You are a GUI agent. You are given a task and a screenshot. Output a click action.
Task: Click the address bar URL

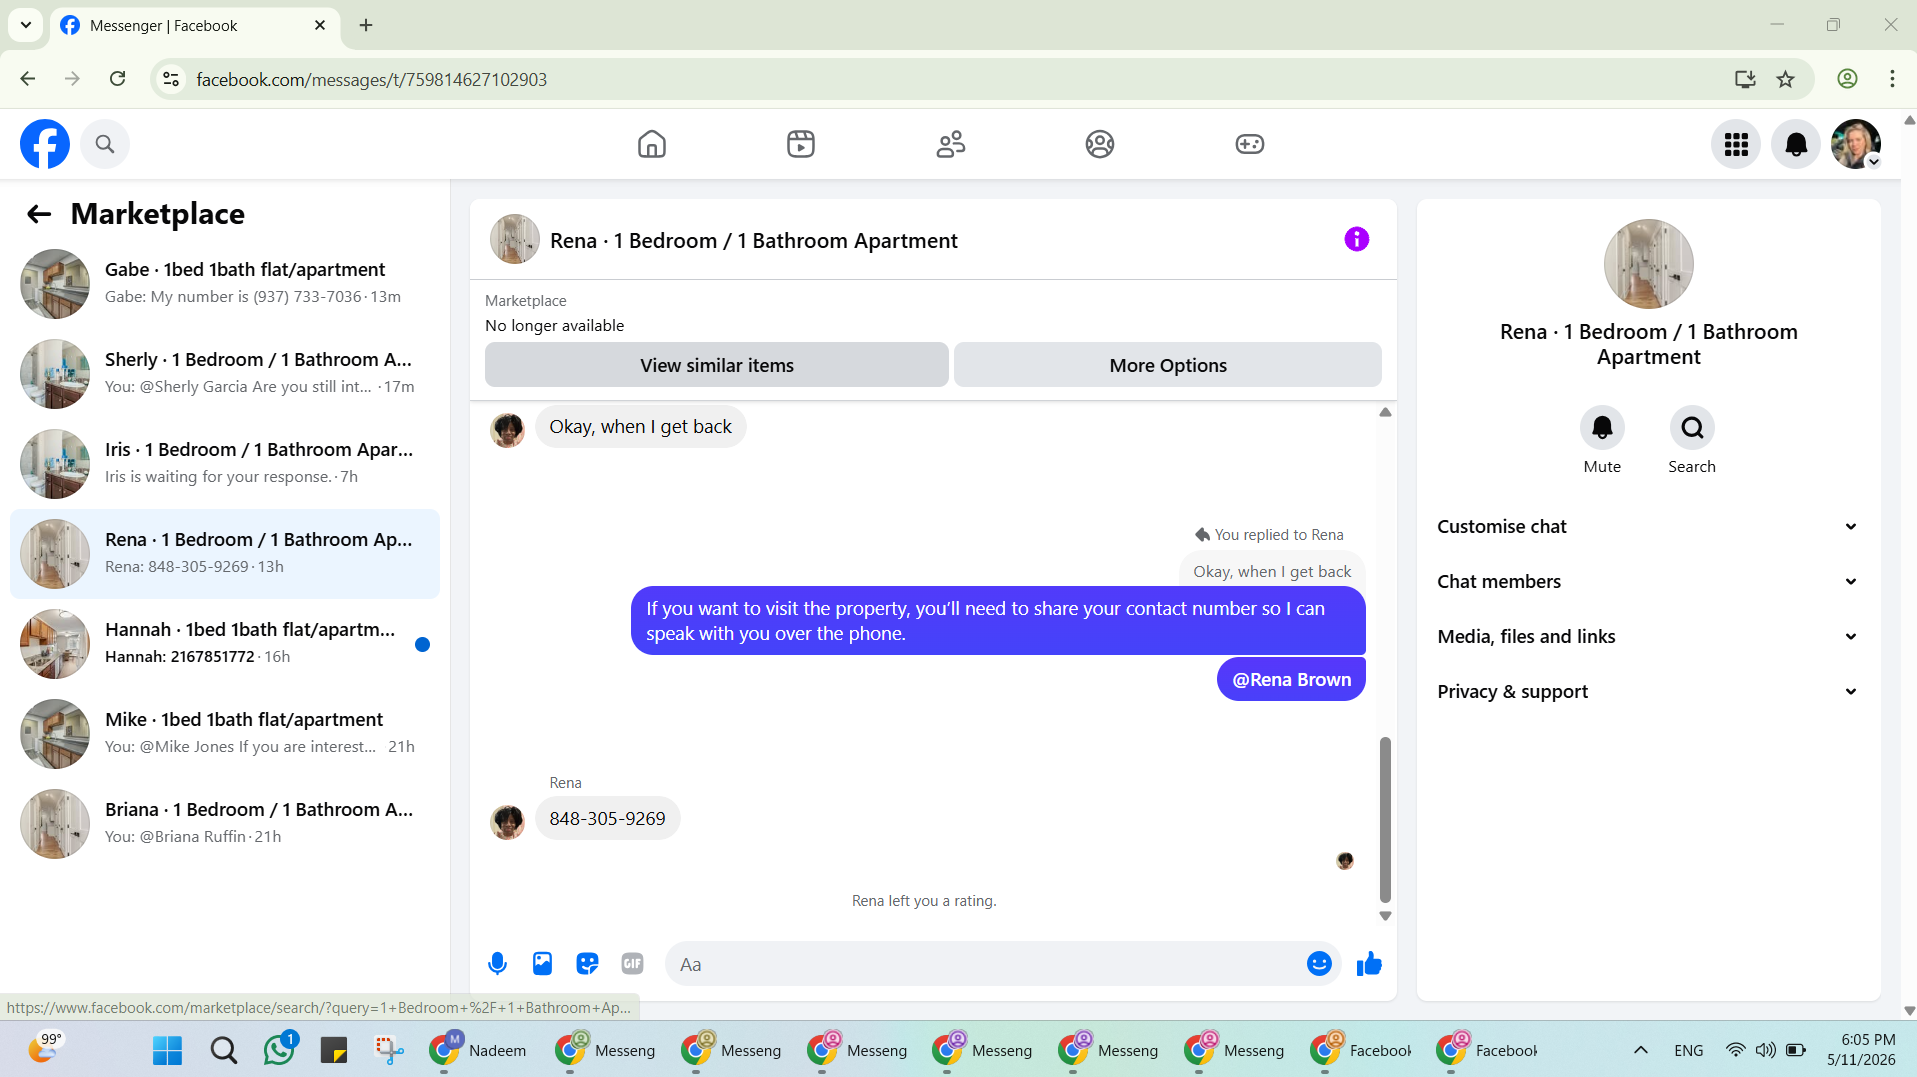(371, 79)
